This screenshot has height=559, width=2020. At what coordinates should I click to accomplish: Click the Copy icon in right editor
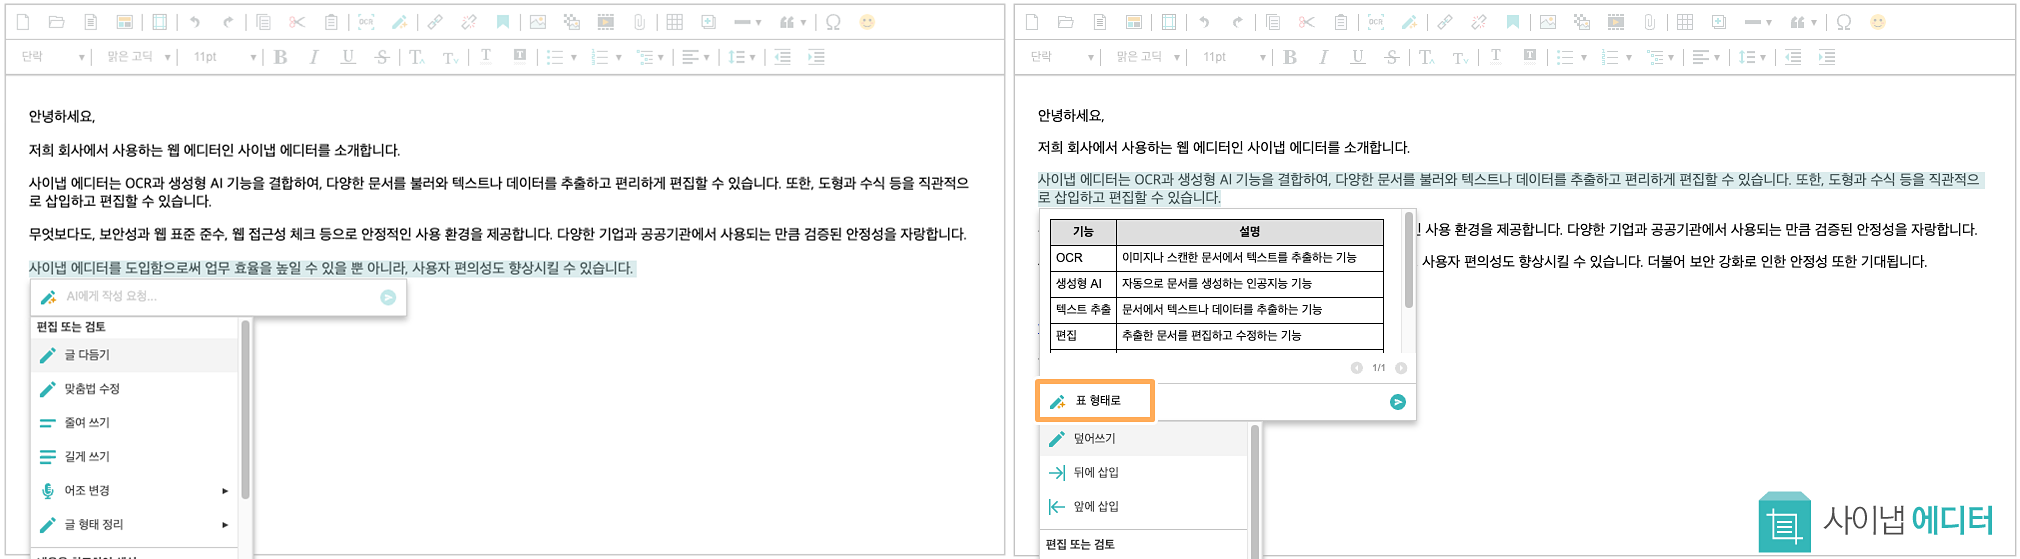click(1272, 22)
